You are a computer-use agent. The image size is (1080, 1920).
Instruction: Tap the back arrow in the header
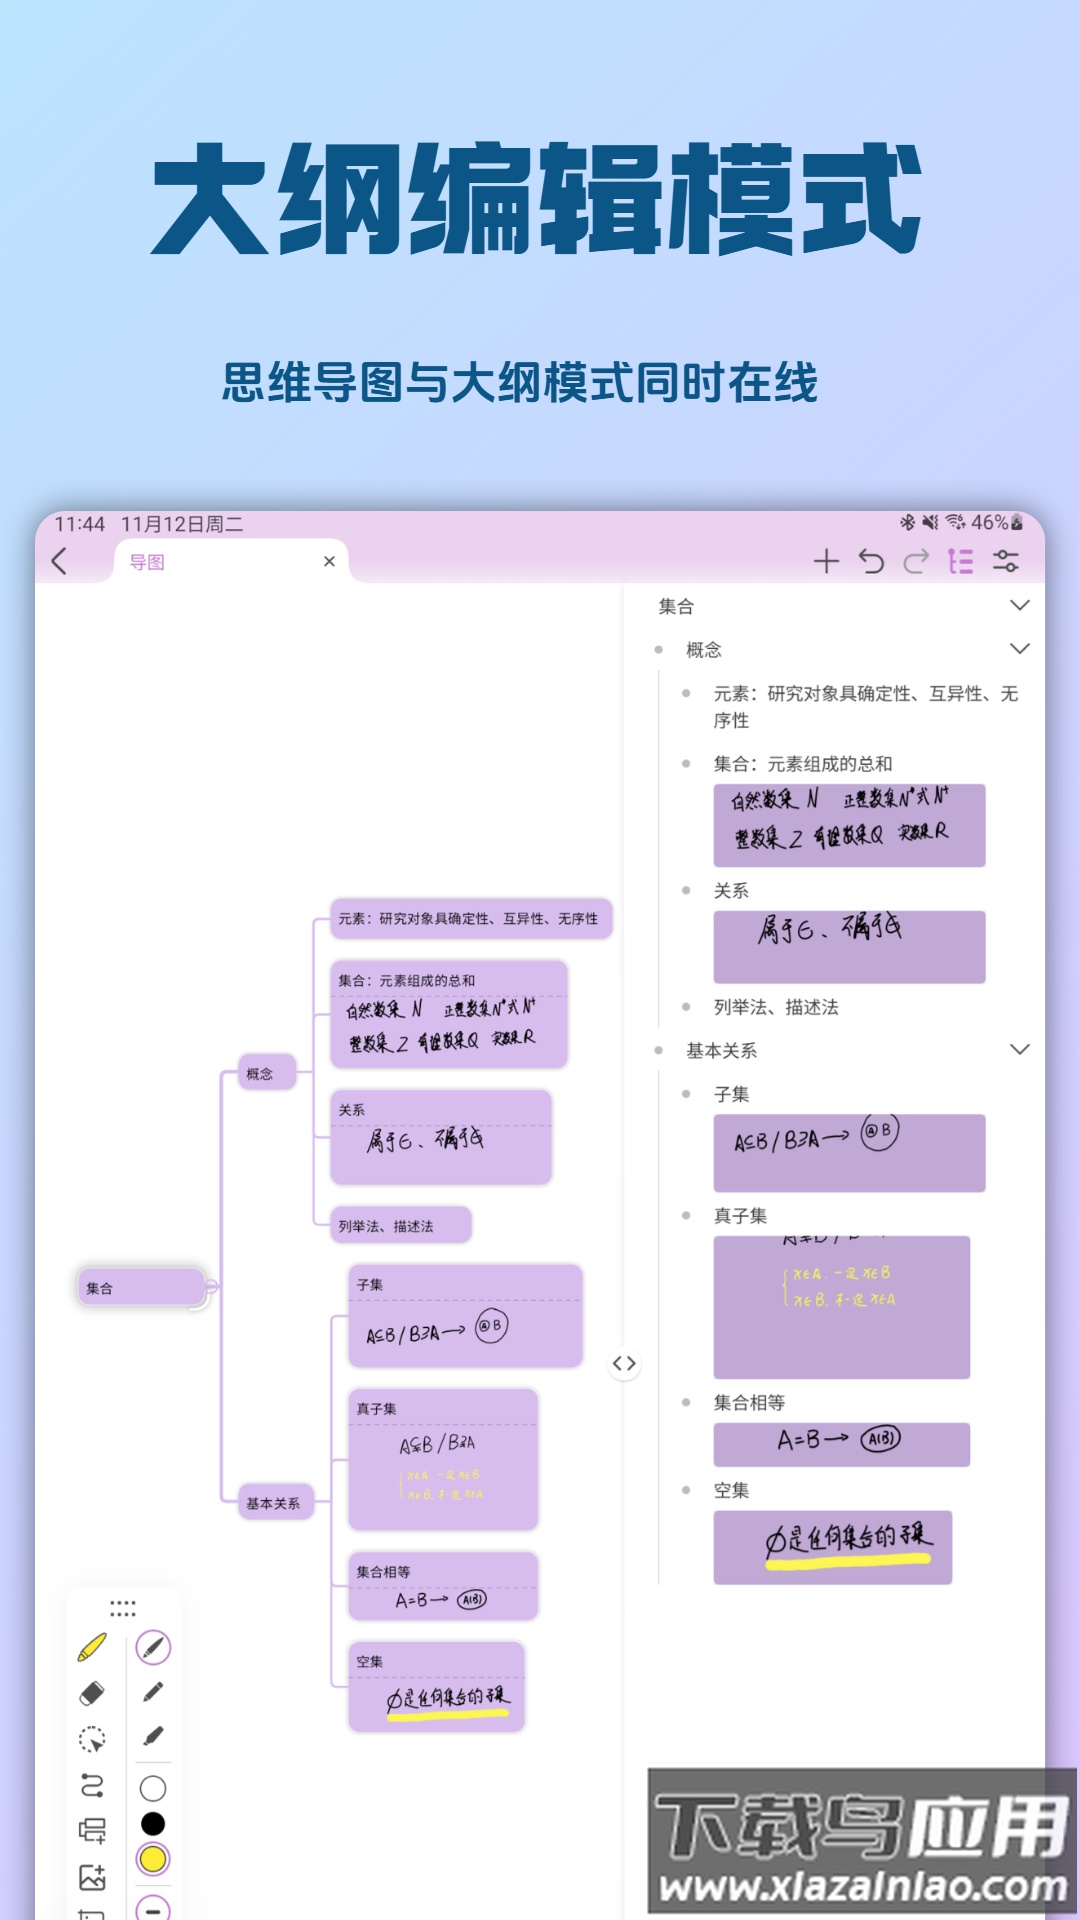tap(60, 562)
